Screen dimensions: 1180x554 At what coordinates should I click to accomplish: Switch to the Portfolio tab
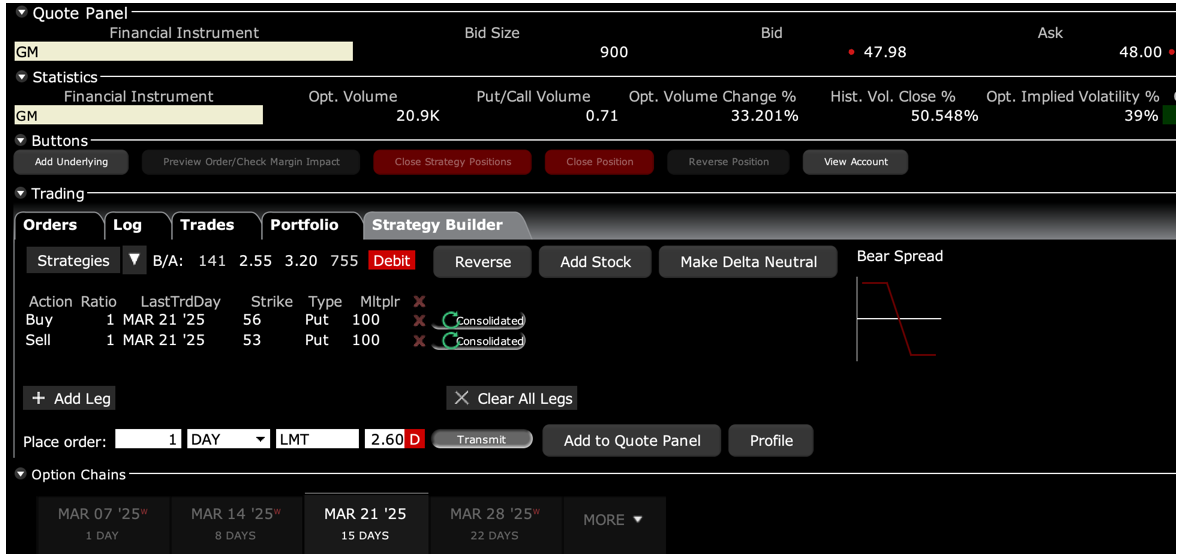304,225
